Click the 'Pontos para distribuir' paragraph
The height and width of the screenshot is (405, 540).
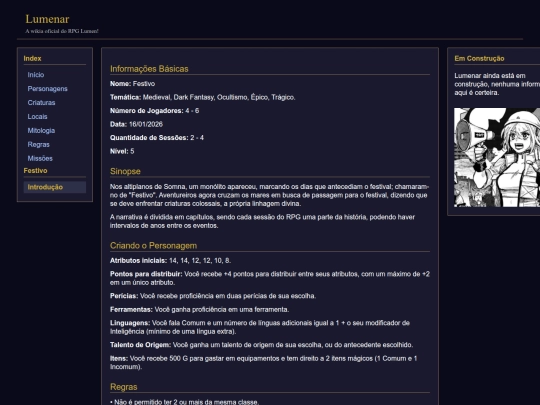270,278
